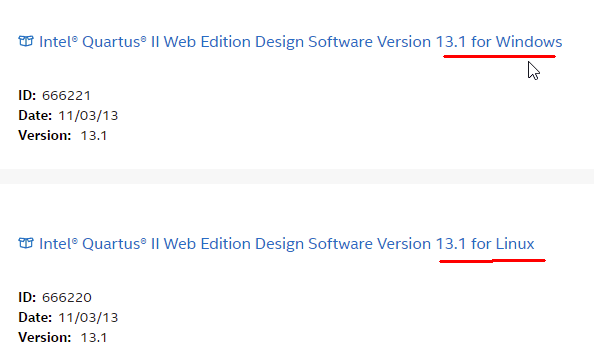Click the bold Date: label of the Windows entry

point(35,116)
